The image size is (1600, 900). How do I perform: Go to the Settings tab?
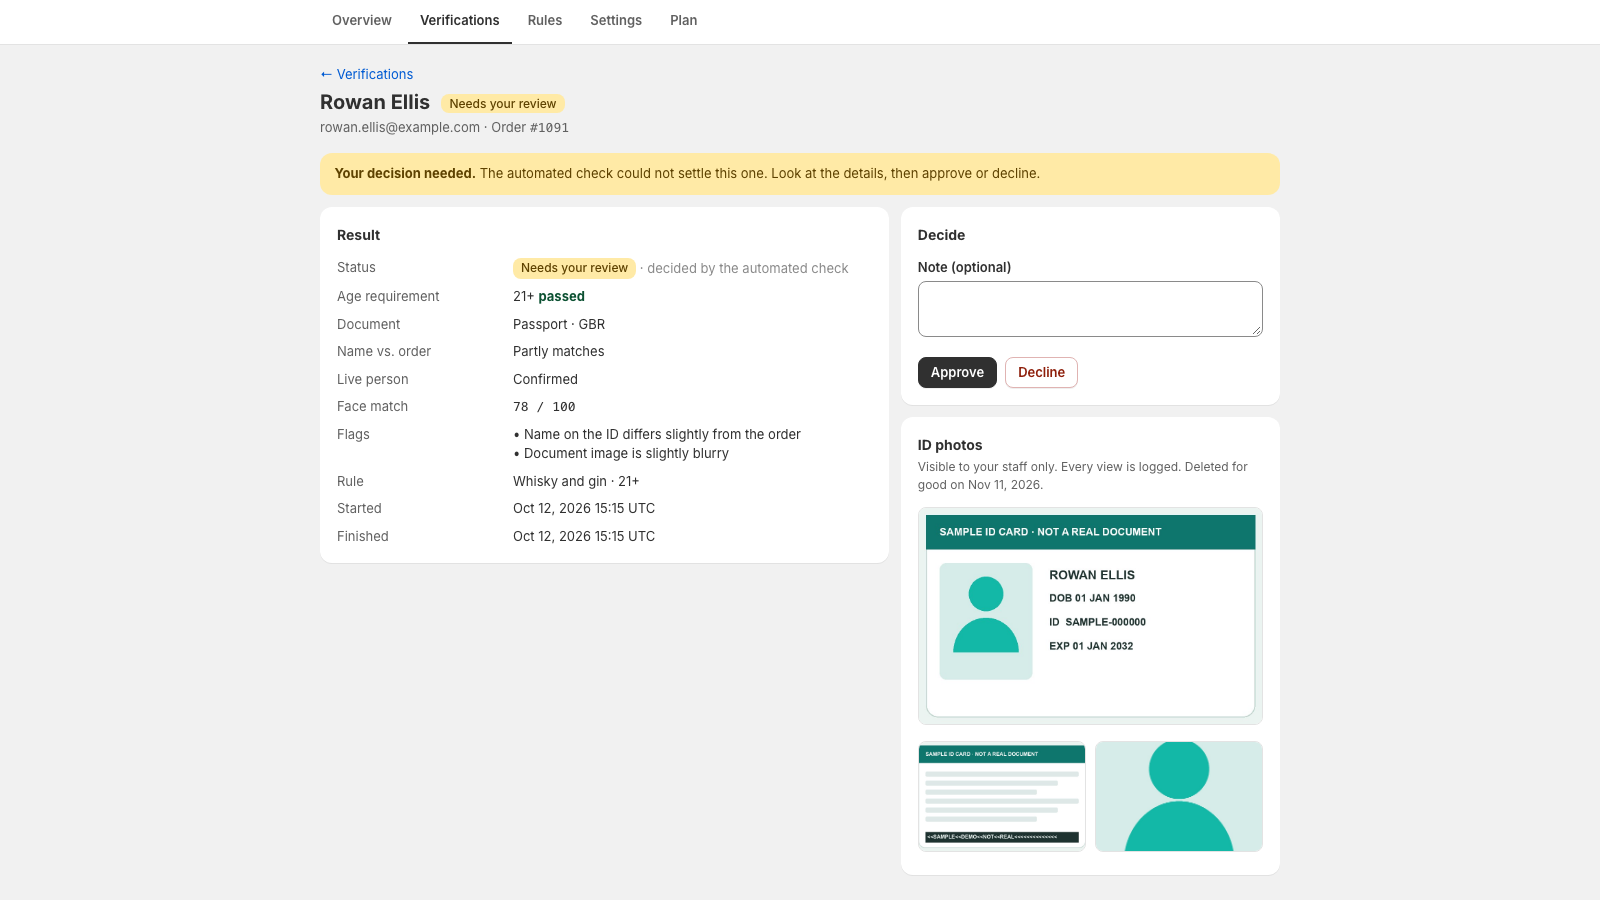[616, 20]
